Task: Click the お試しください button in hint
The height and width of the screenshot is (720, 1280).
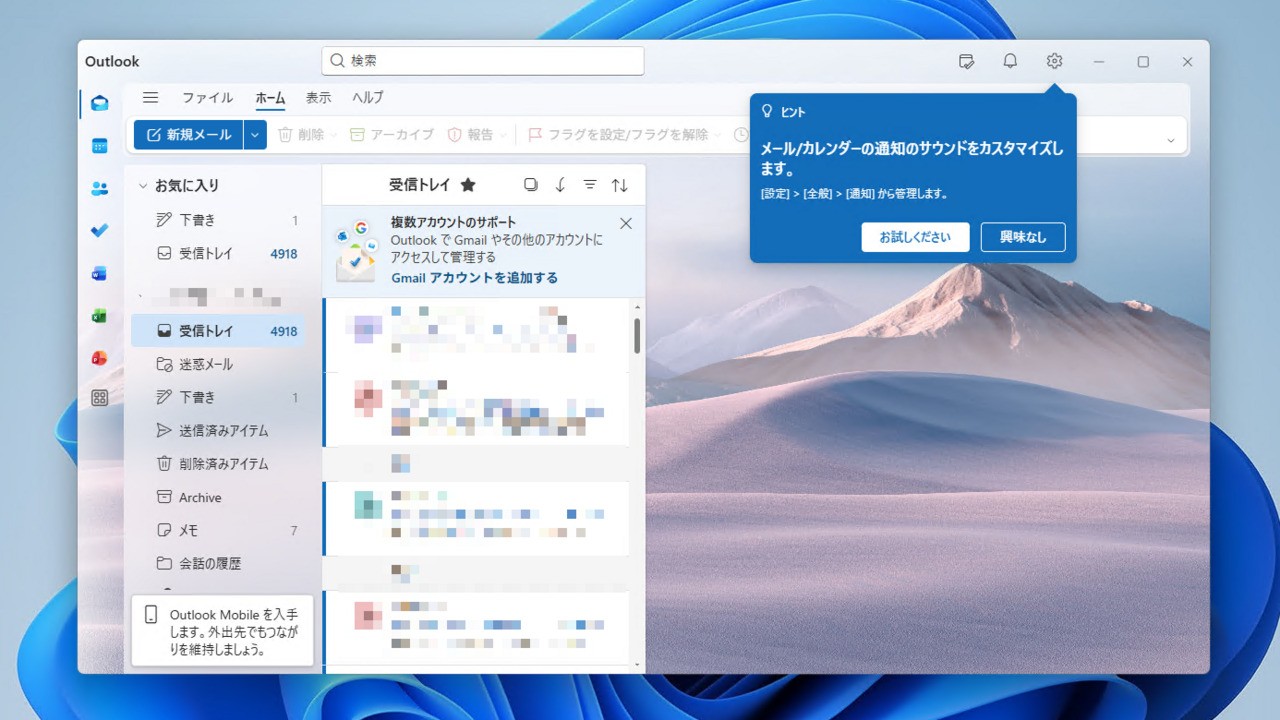Action: coord(915,237)
